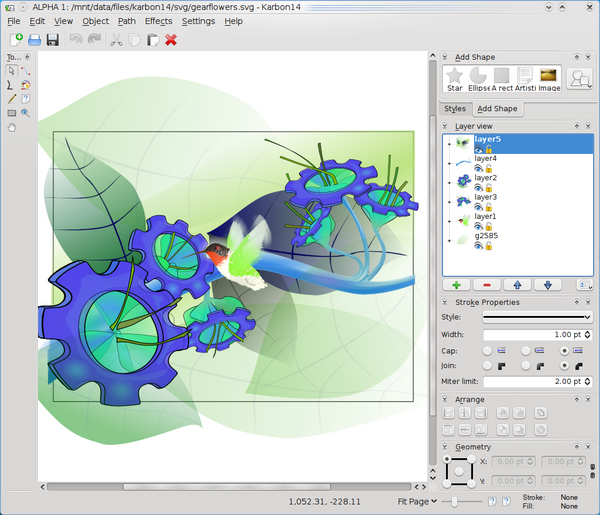This screenshot has height=515, width=600.
Task: Expand the layer3 tree item
Action: pyautogui.click(x=449, y=201)
